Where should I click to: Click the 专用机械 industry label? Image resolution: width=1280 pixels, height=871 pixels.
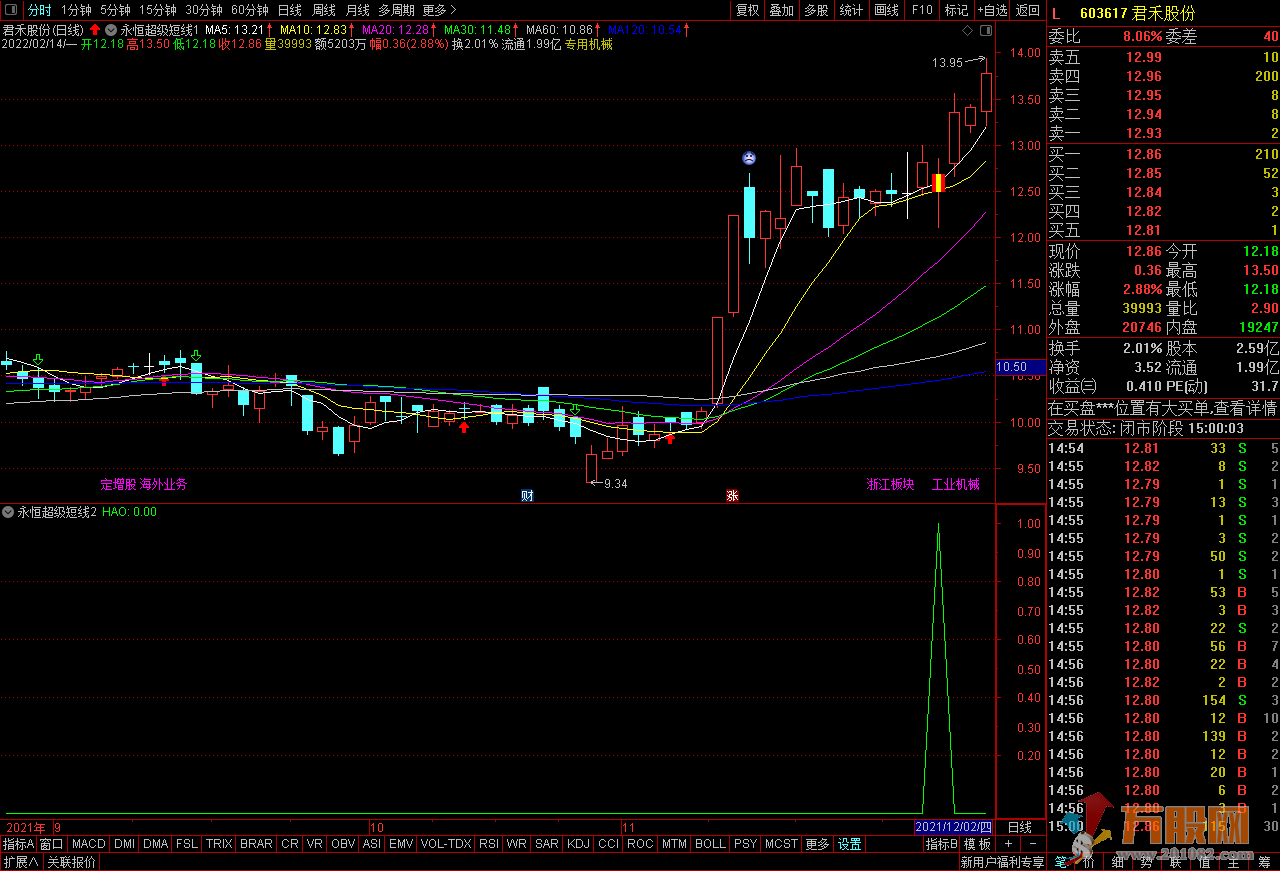coord(589,44)
